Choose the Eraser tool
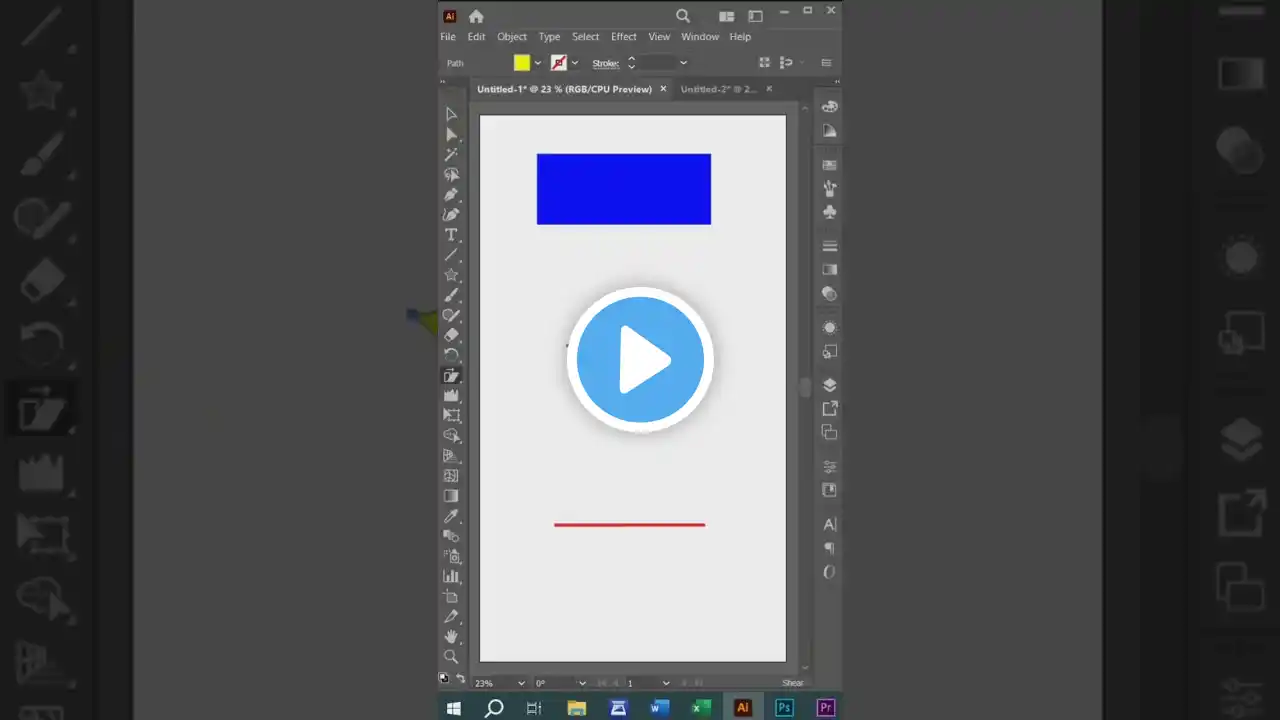The width and height of the screenshot is (1280, 720). click(x=451, y=335)
